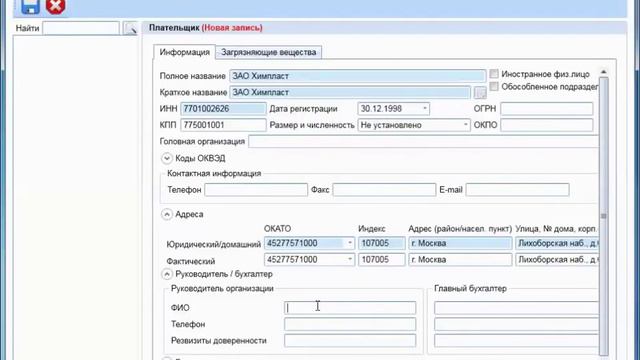Click the Полное название field
The height and width of the screenshot is (360, 640).
[x=358, y=76]
